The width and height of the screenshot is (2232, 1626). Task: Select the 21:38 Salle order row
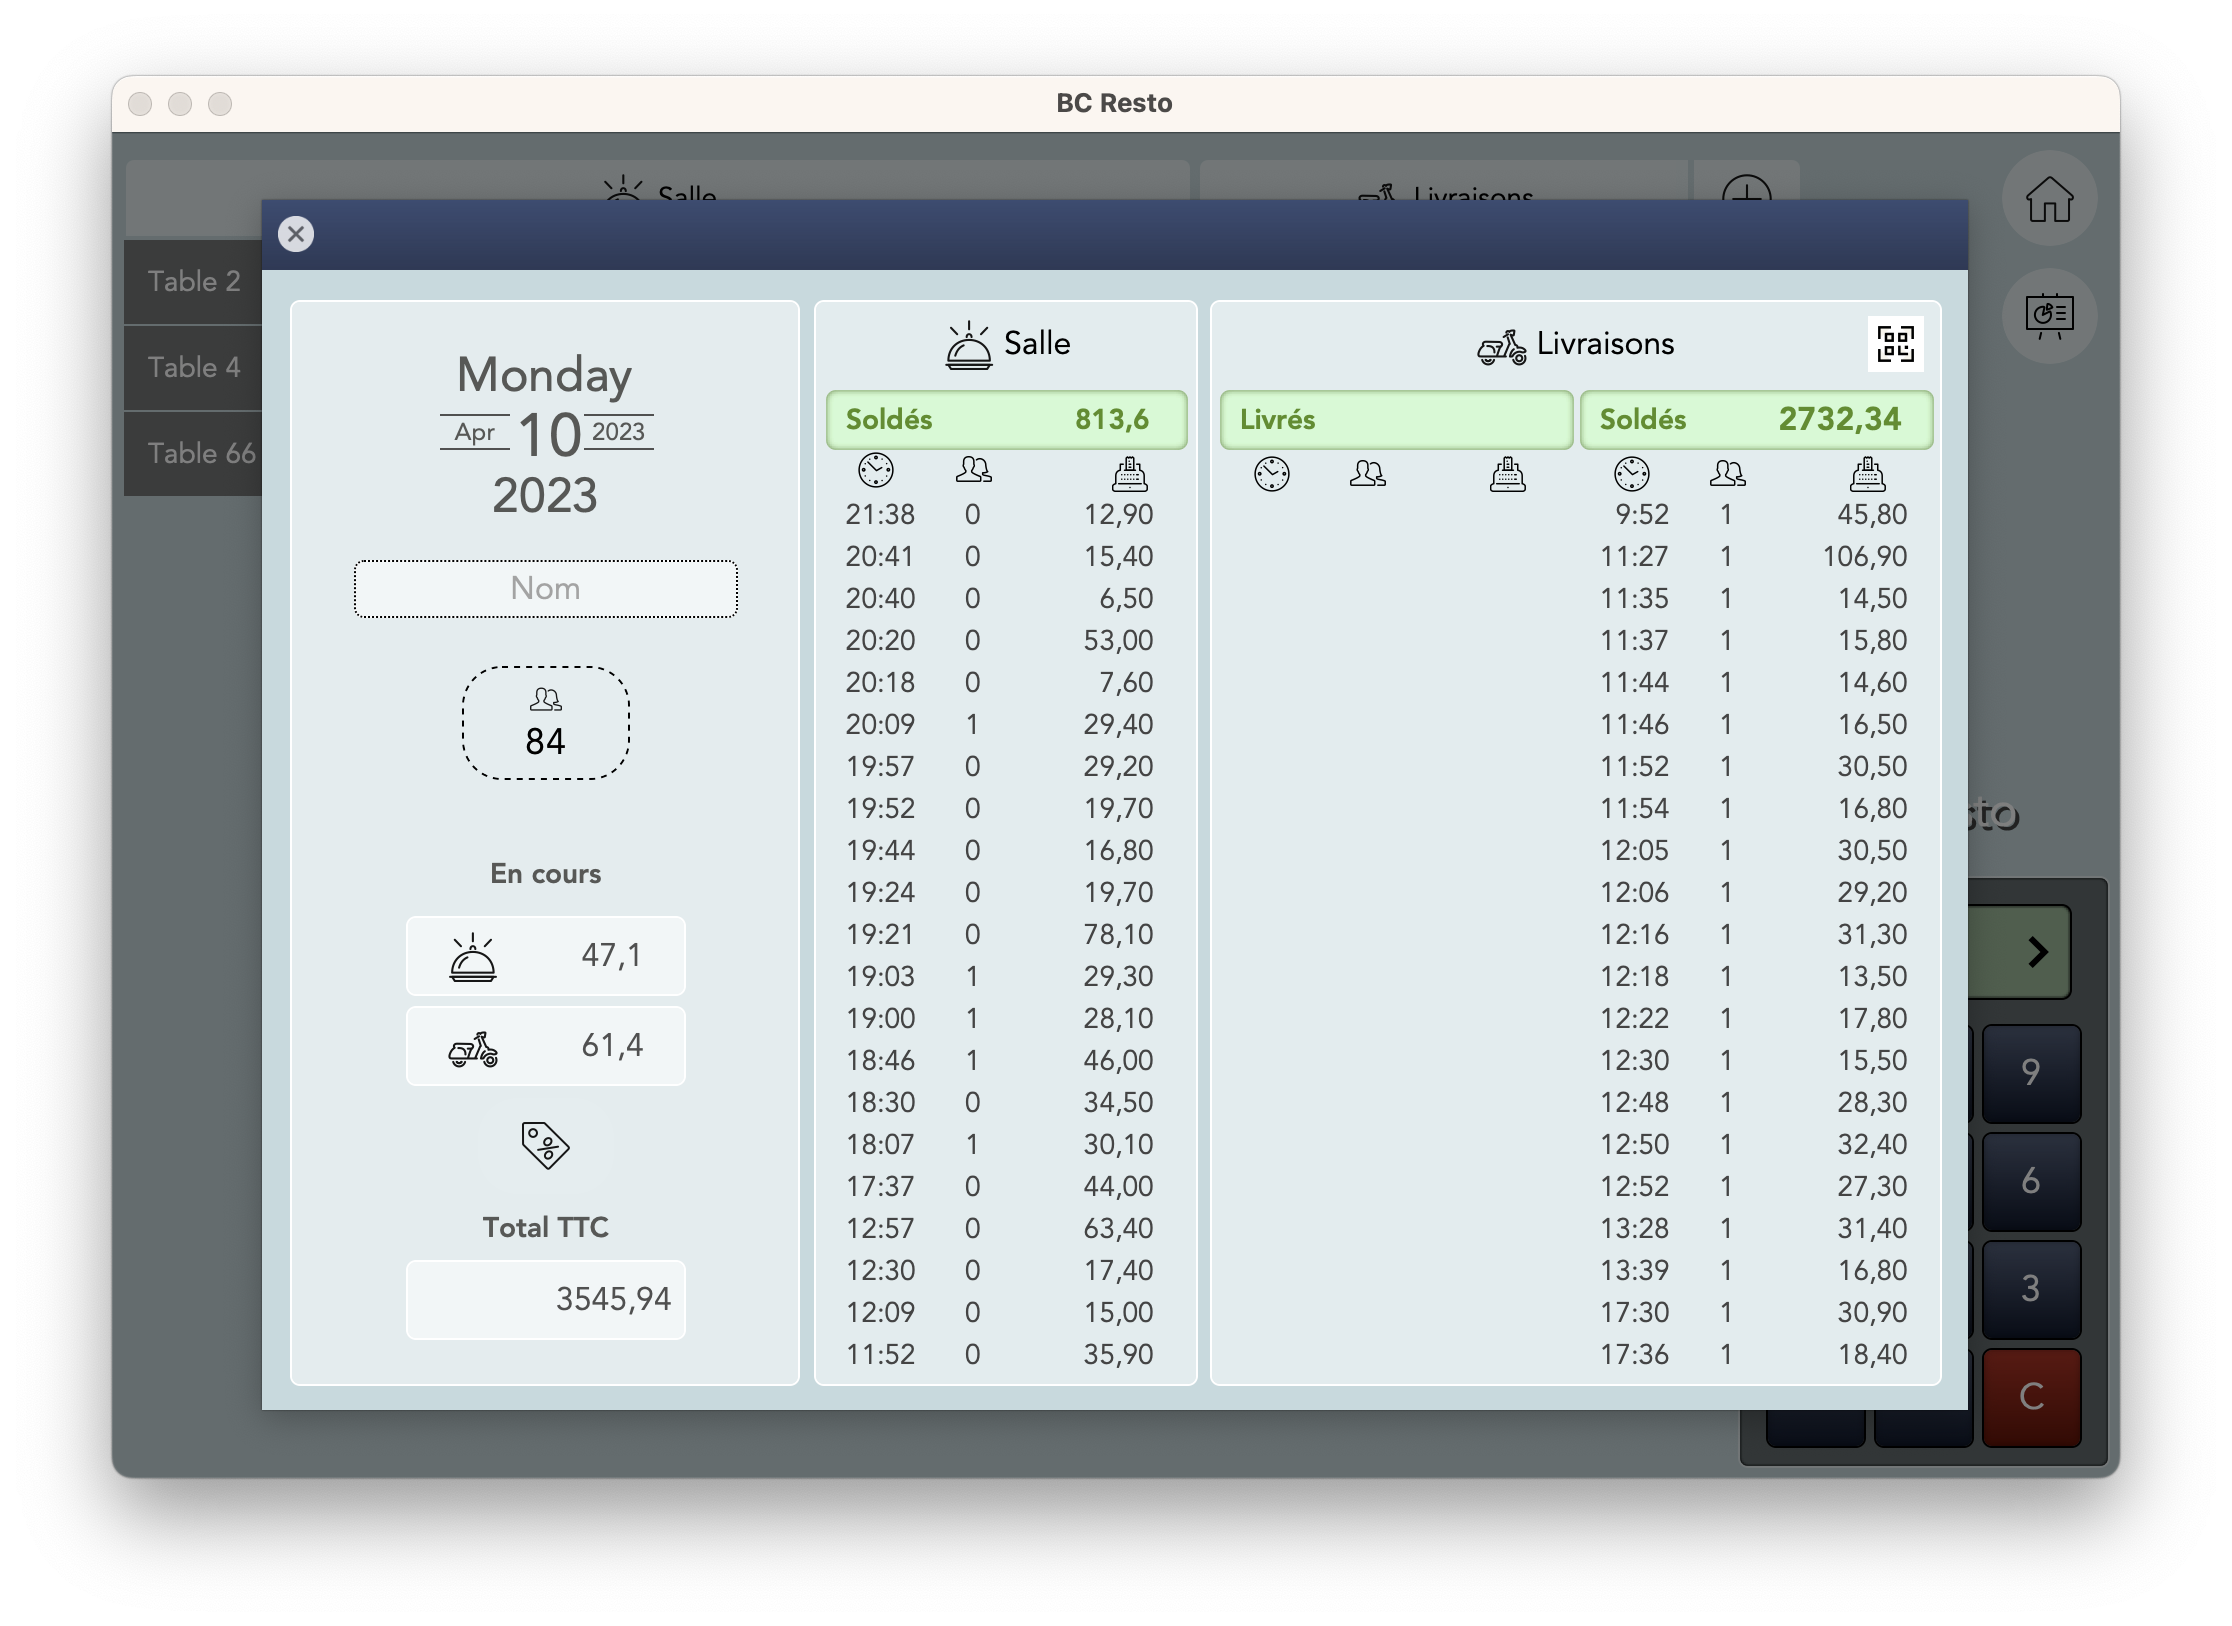pos(1000,515)
